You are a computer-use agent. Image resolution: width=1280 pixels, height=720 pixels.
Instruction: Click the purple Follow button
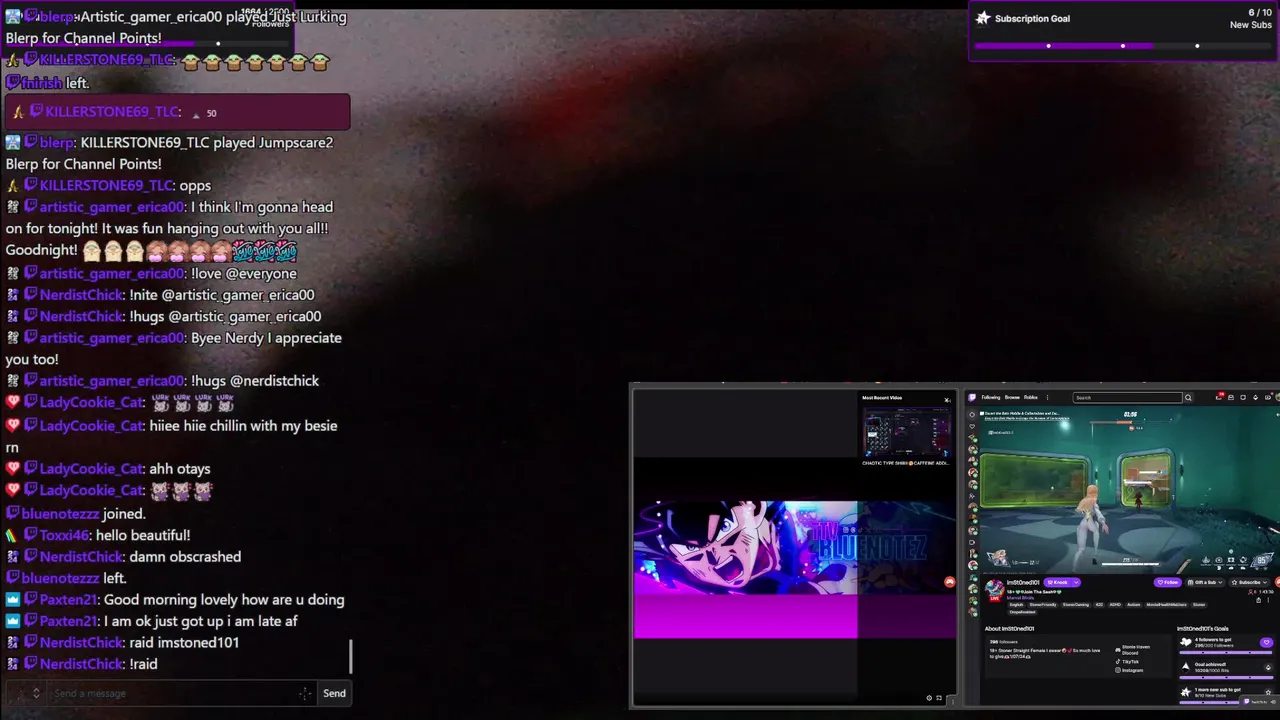pos(1167,582)
